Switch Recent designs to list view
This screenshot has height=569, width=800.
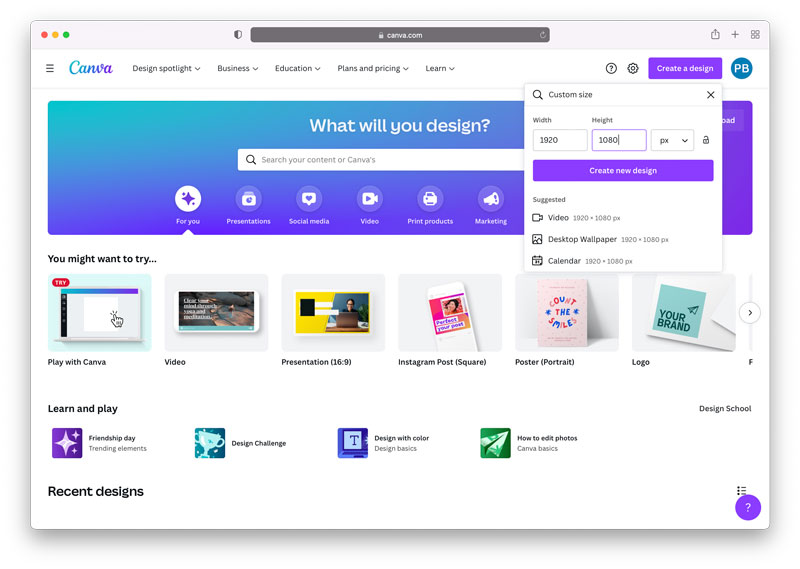pos(741,490)
